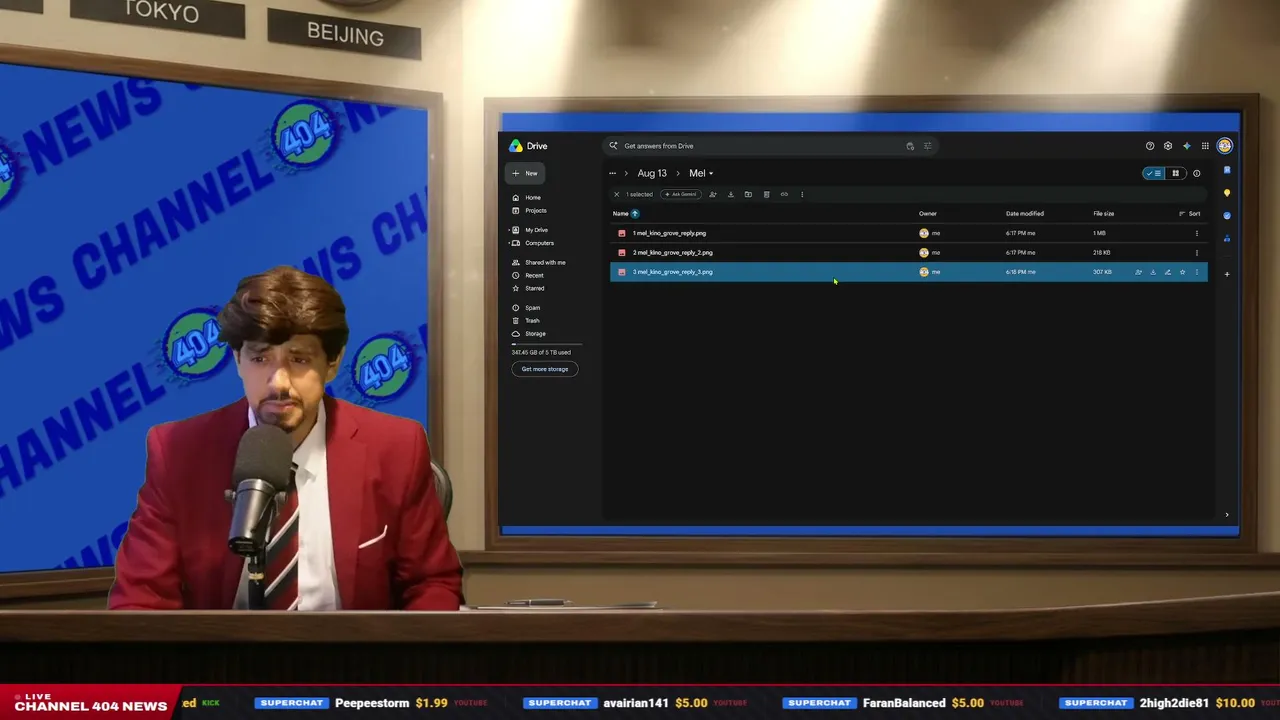Open Keep in the side panel
1280x720 pixels.
click(1227, 193)
